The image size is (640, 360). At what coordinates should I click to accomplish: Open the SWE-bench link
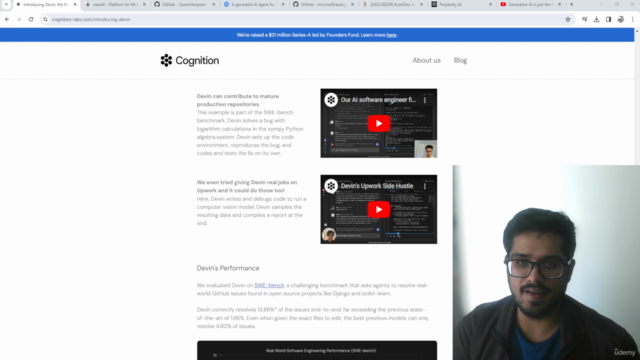point(269,285)
